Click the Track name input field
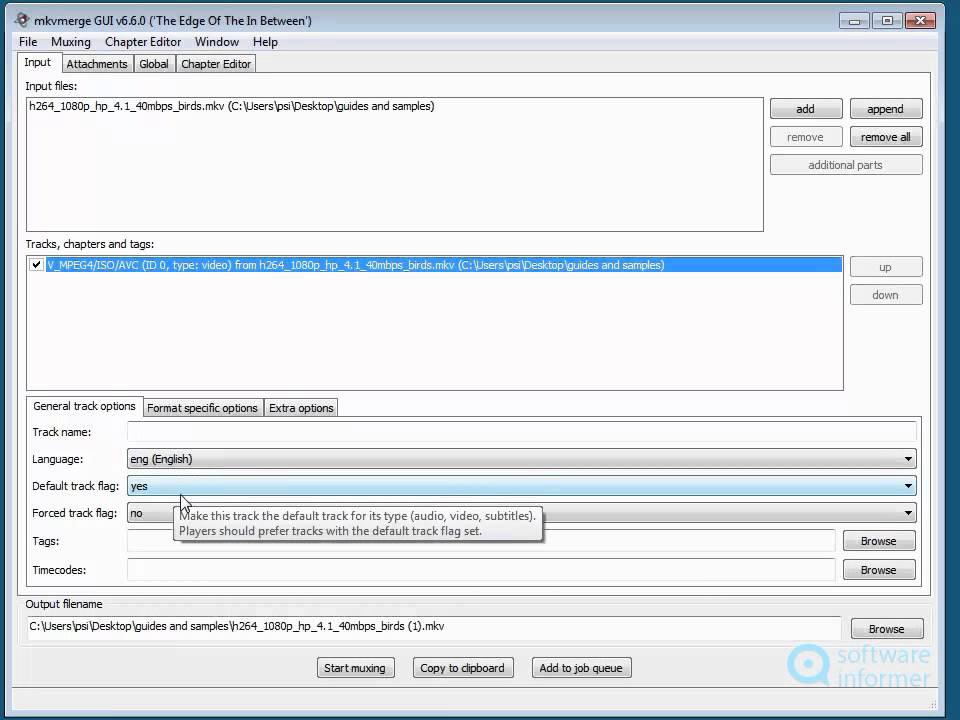 tap(522, 432)
